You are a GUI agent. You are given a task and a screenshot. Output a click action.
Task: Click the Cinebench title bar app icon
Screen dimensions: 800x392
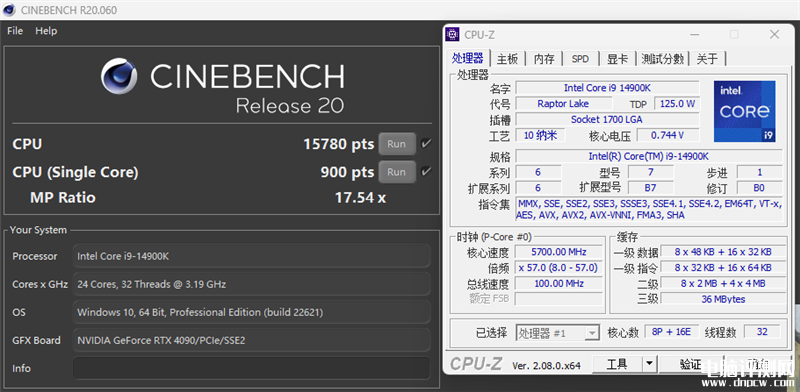pos(9,10)
